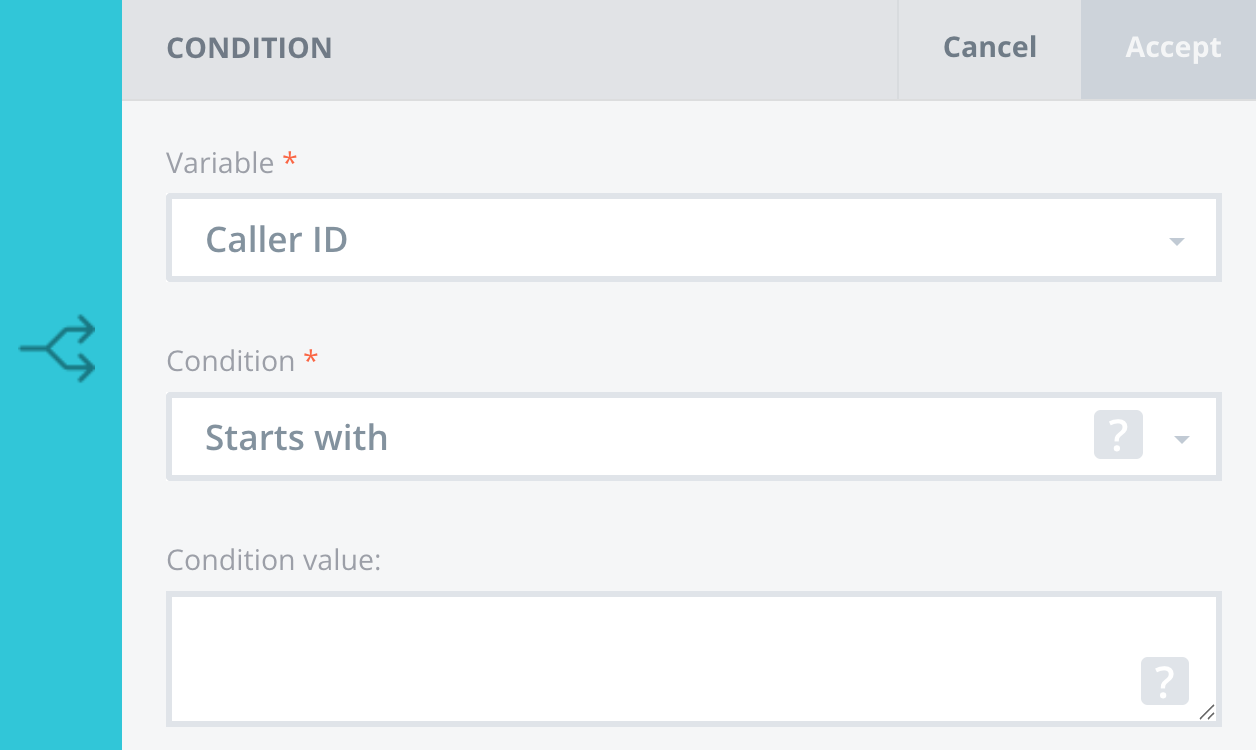Open help icon inside Condition value box
The width and height of the screenshot is (1256, 750).
(x=1164, y=681)
